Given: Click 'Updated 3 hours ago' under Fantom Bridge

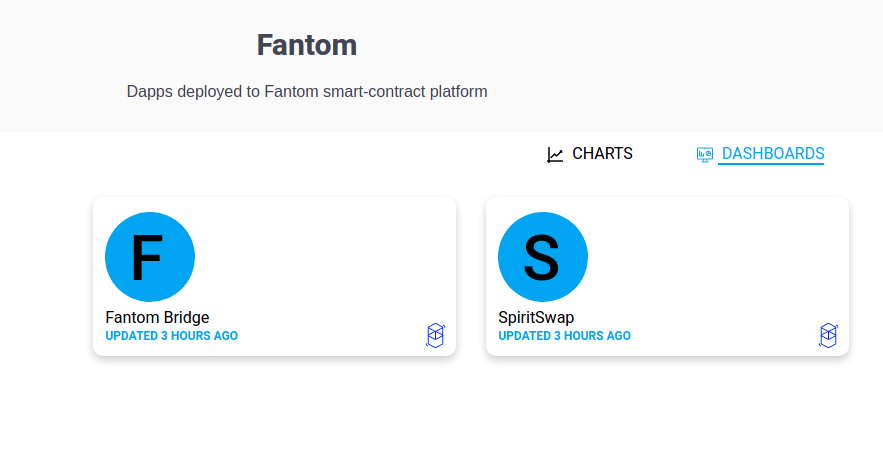Looking at the screenshot, I should [172, 336].
